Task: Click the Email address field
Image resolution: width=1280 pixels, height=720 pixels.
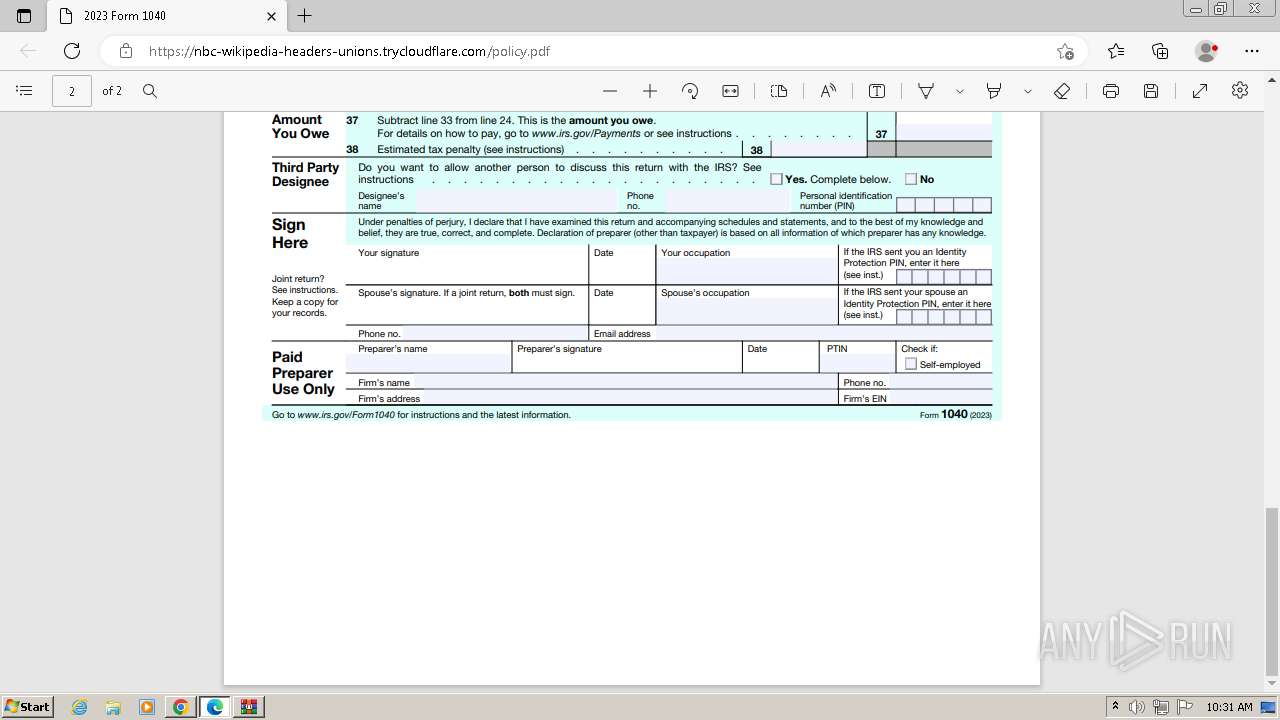Action: [x=821, y=333]
